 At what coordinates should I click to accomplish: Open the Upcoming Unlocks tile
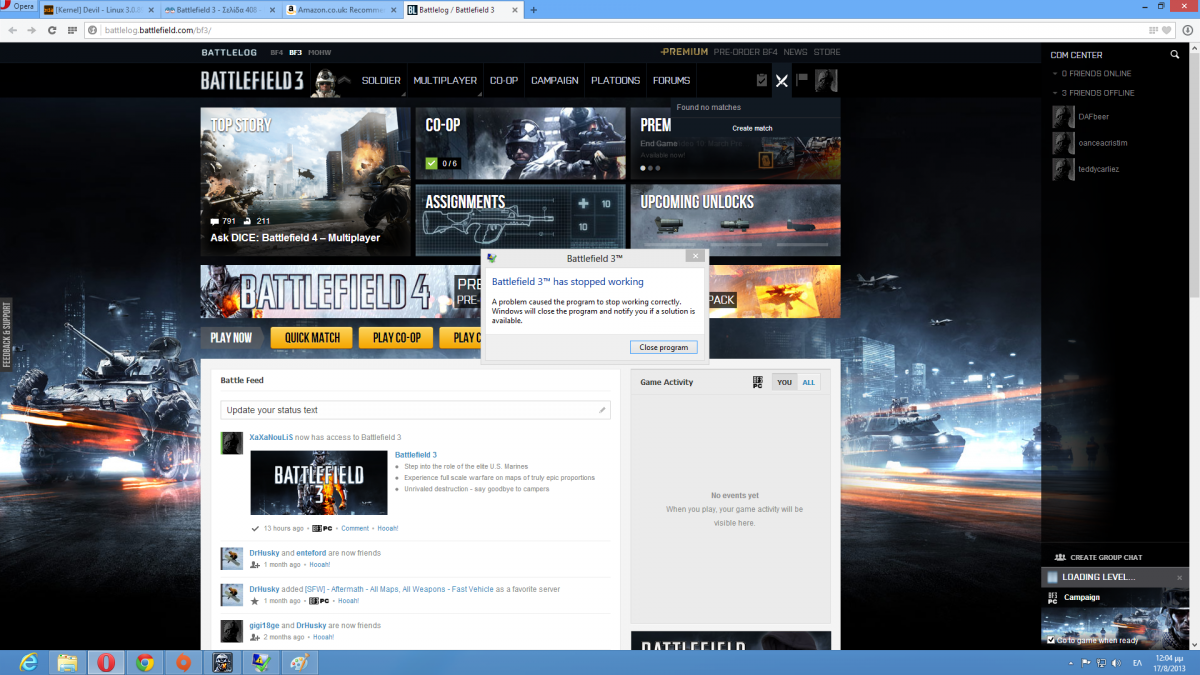pyautogui.click(x=735, y=220)
